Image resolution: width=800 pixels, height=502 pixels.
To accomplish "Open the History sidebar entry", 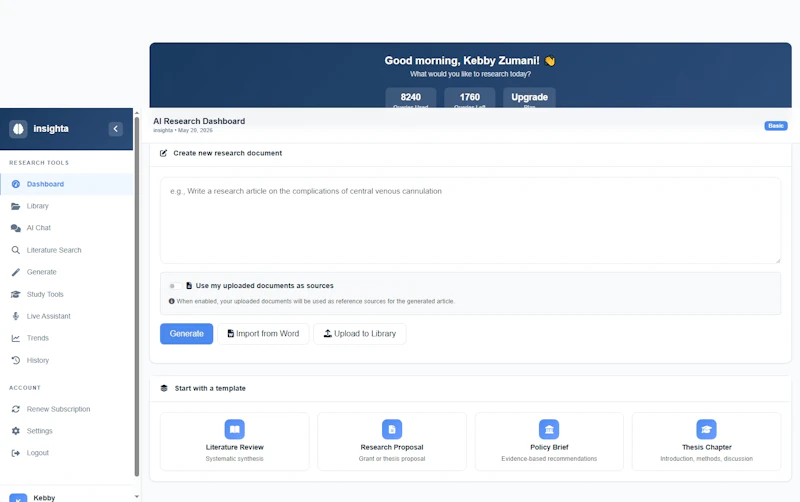I will point(66,360).
